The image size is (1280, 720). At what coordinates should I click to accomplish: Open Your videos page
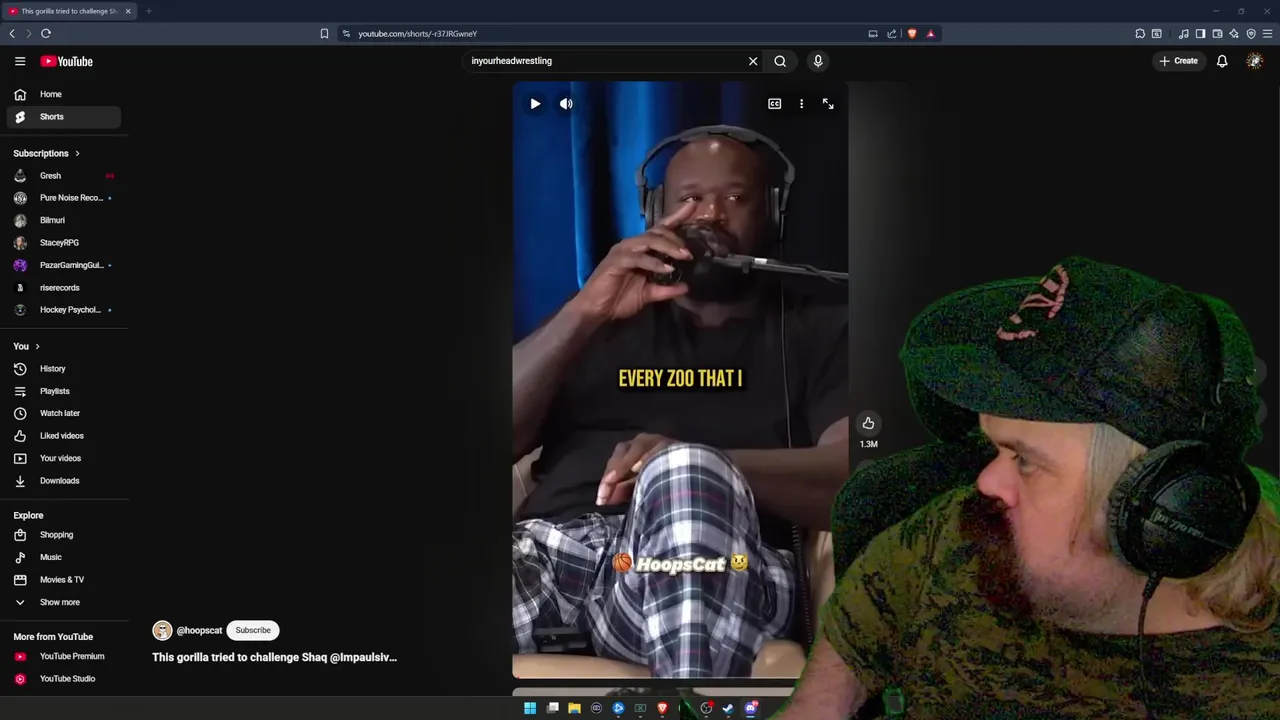click(64, 458)
